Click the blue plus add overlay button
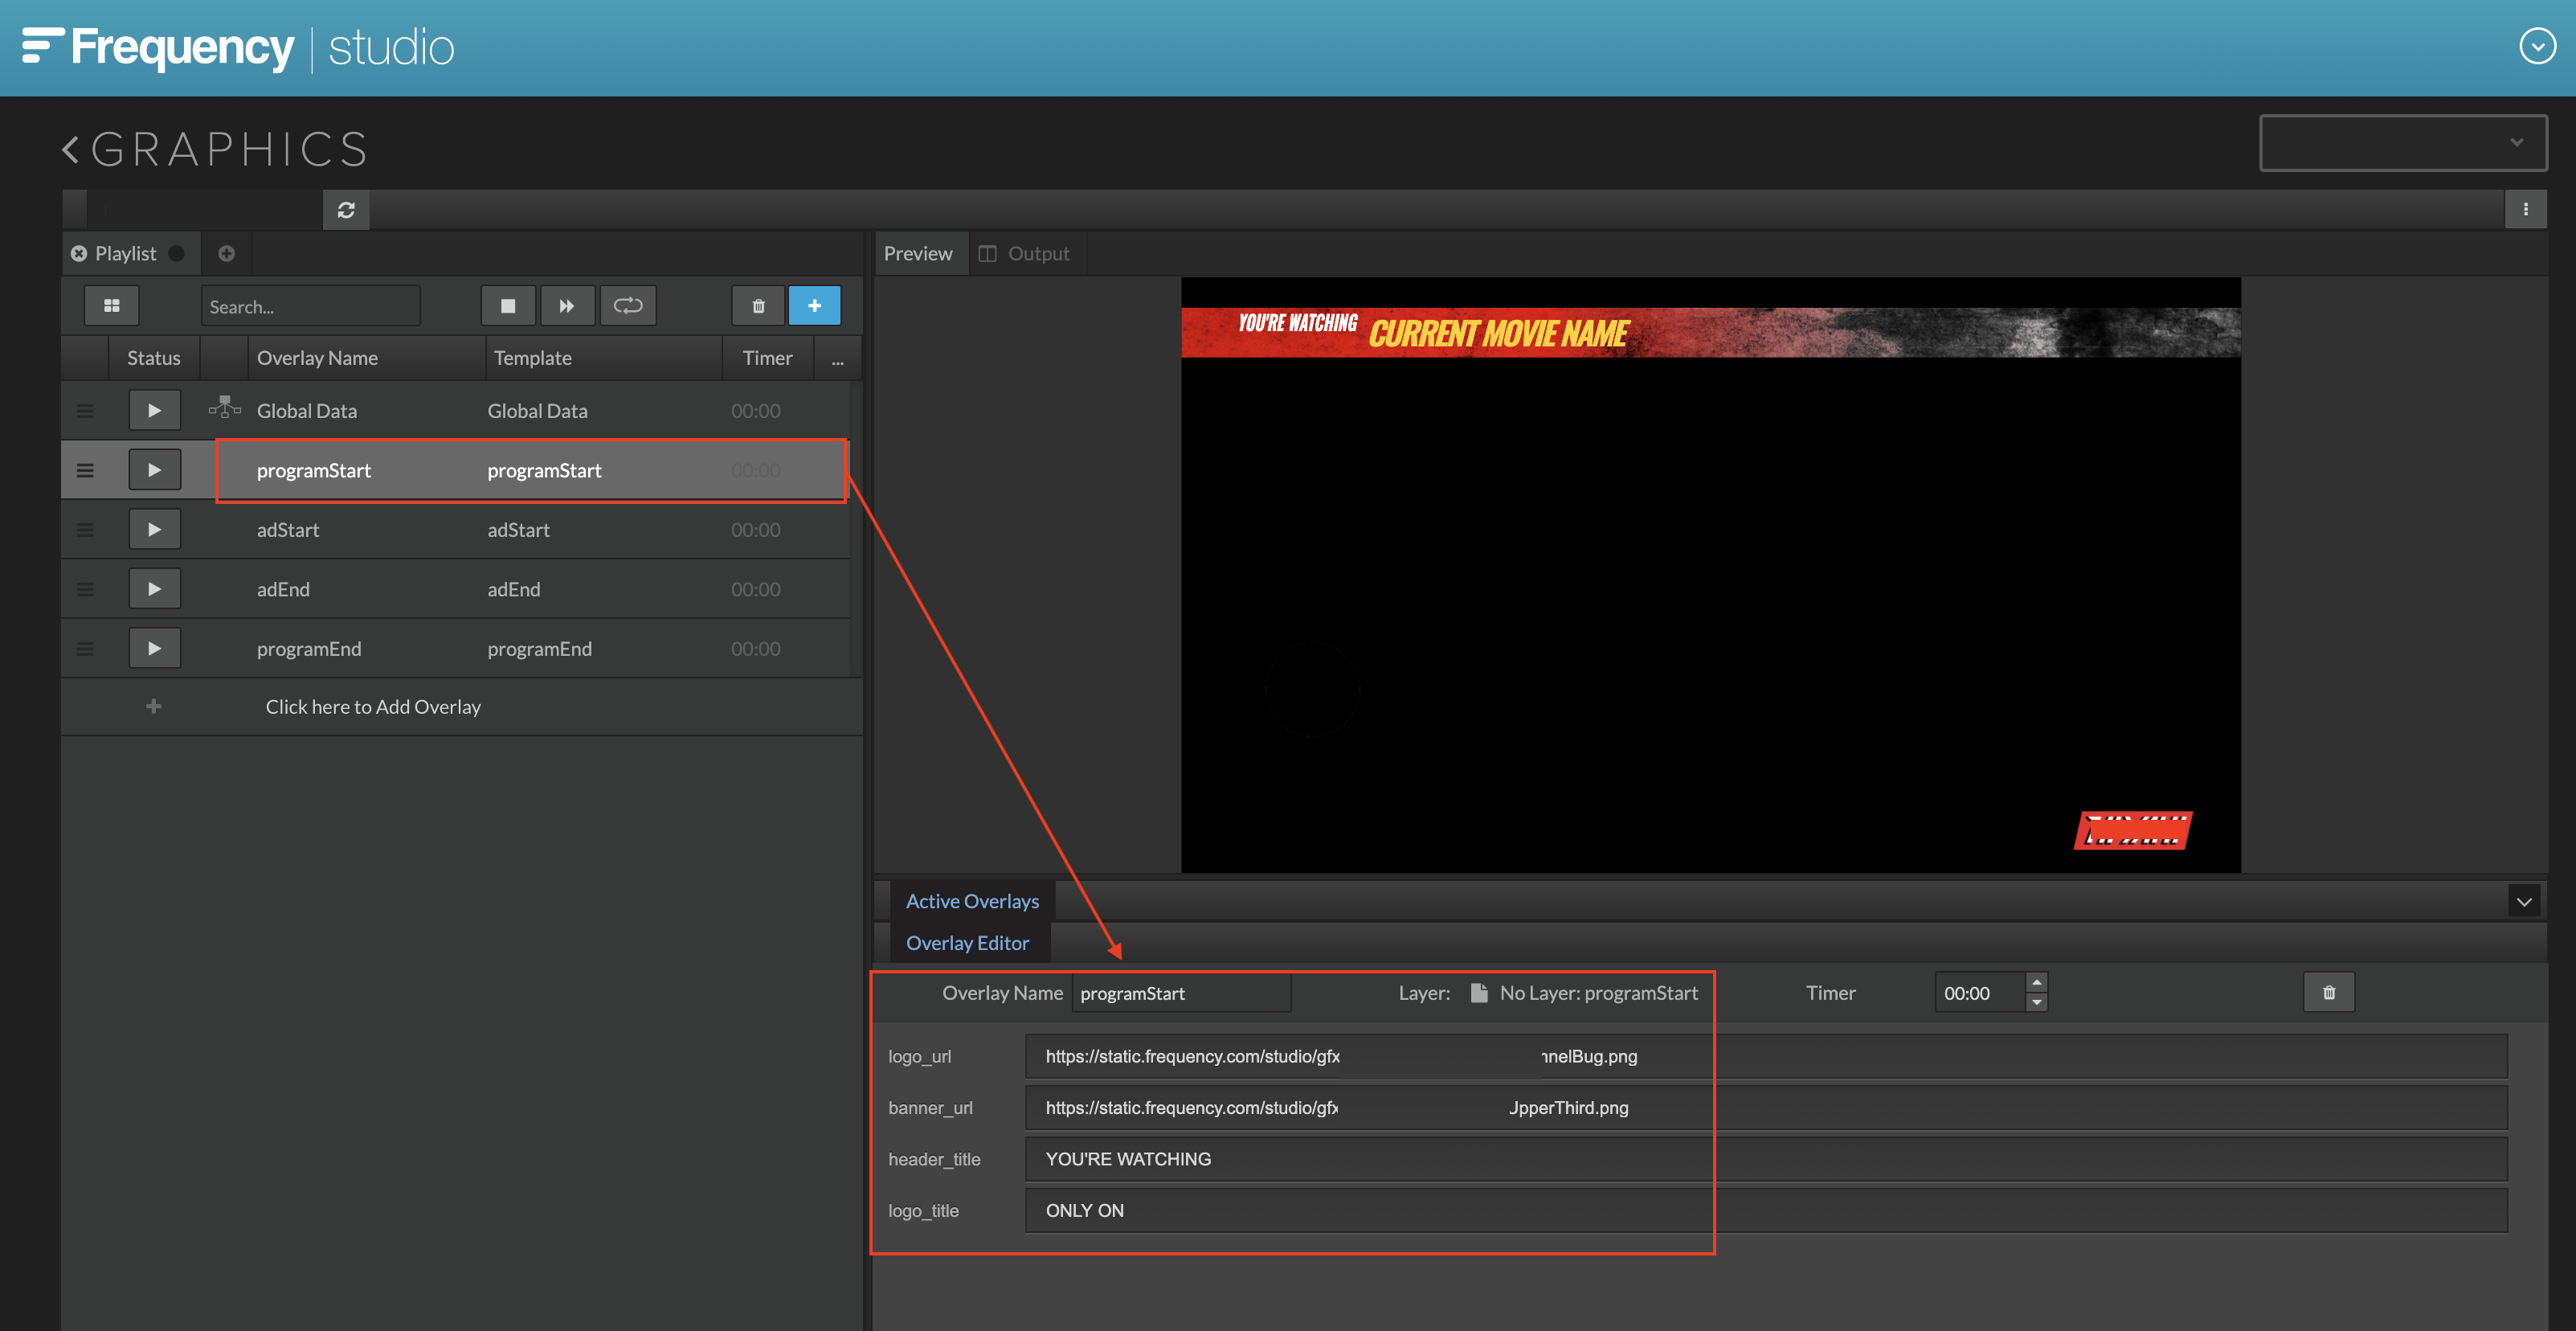Image resolution: width=2576 pixels, height=1331 pixels. pyautogui.click(x=814, y=306)
